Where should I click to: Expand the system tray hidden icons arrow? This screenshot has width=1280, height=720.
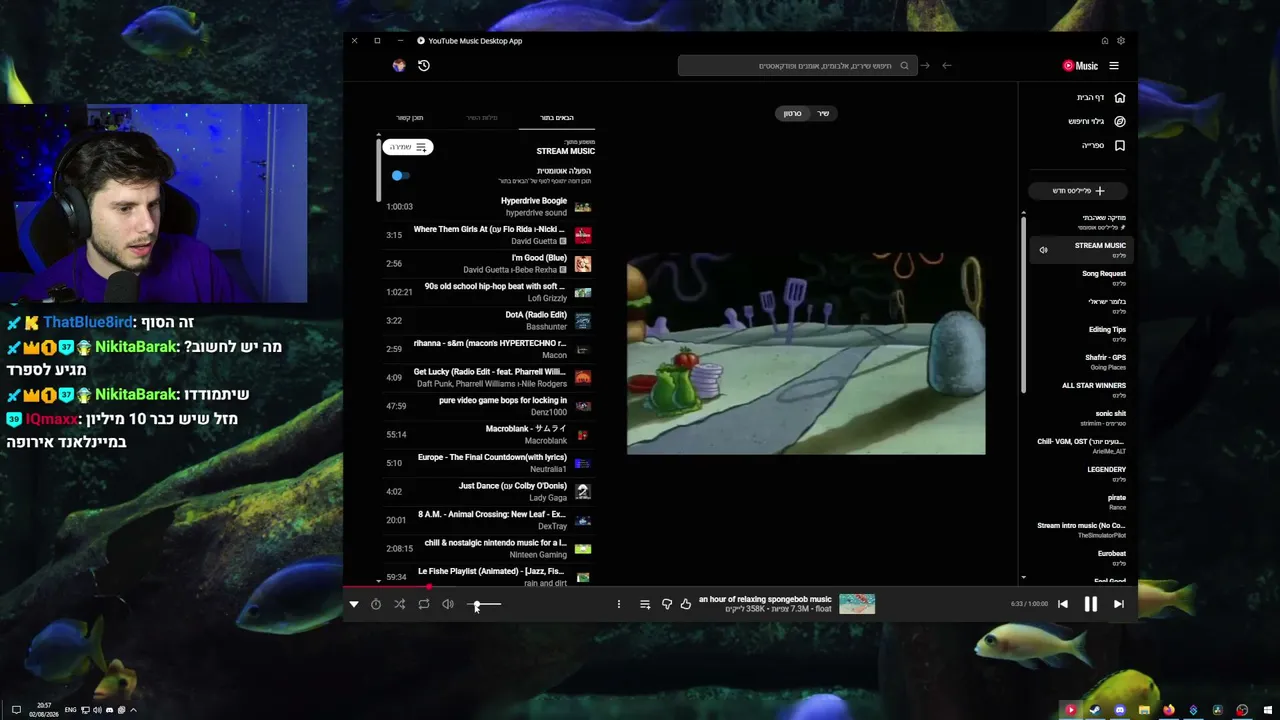(x=133, y=710)
